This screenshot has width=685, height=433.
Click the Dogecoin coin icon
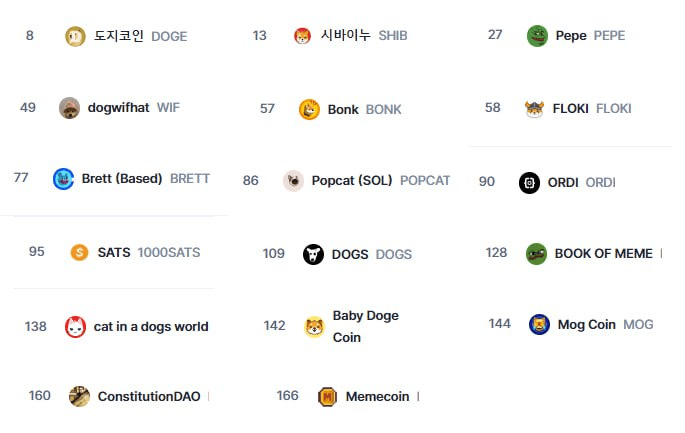tap(75, 36)
